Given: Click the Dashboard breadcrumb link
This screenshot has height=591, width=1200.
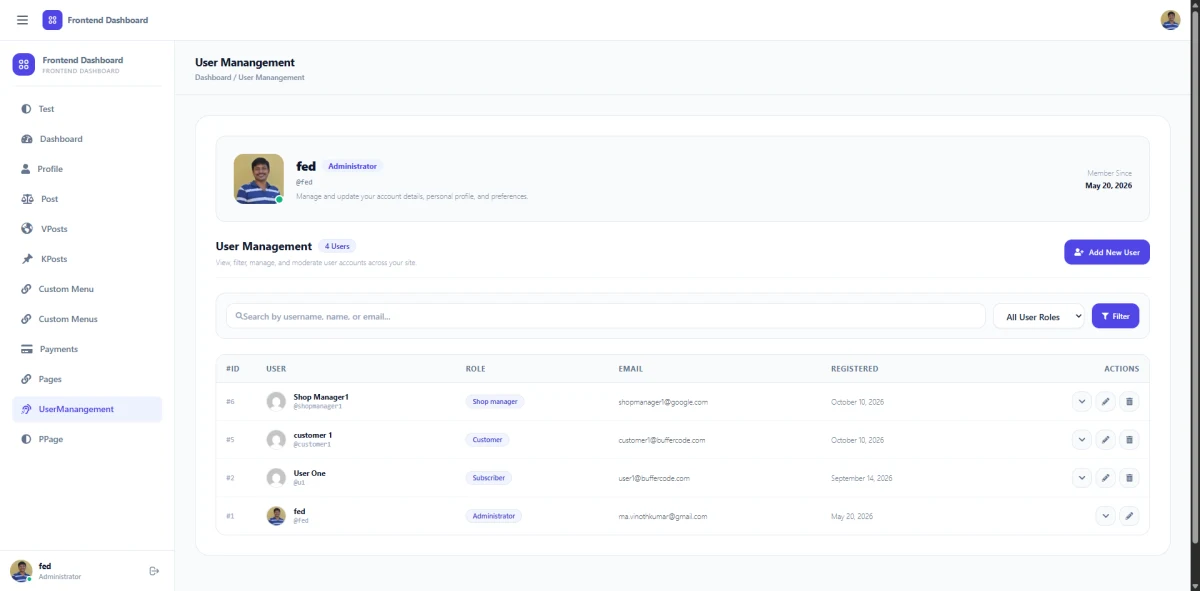Looking at the screenshot, I should pos(213,77).
